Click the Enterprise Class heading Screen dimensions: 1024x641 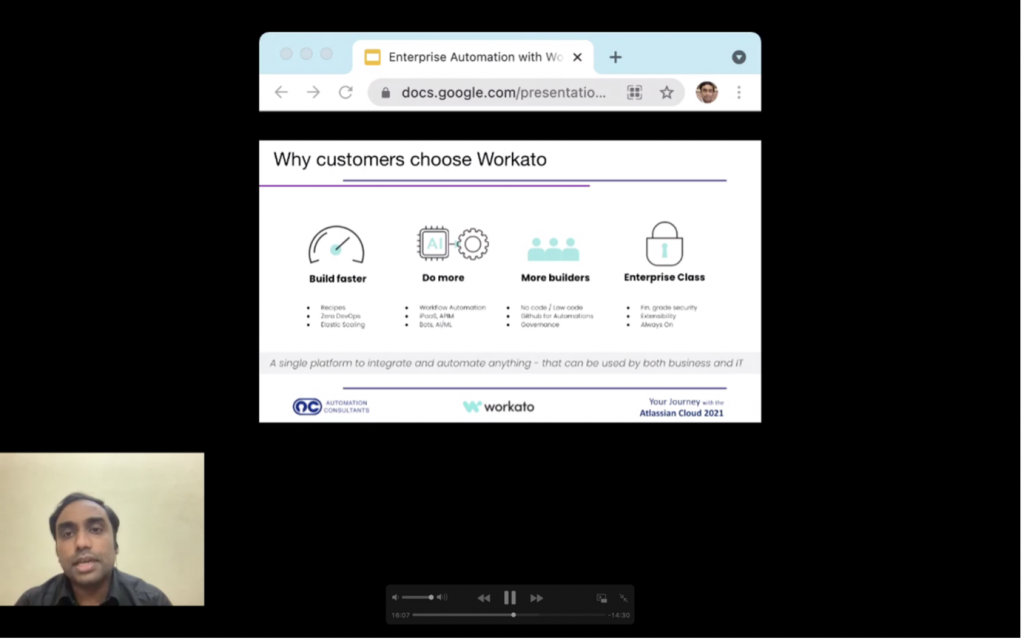click(664, 277)
